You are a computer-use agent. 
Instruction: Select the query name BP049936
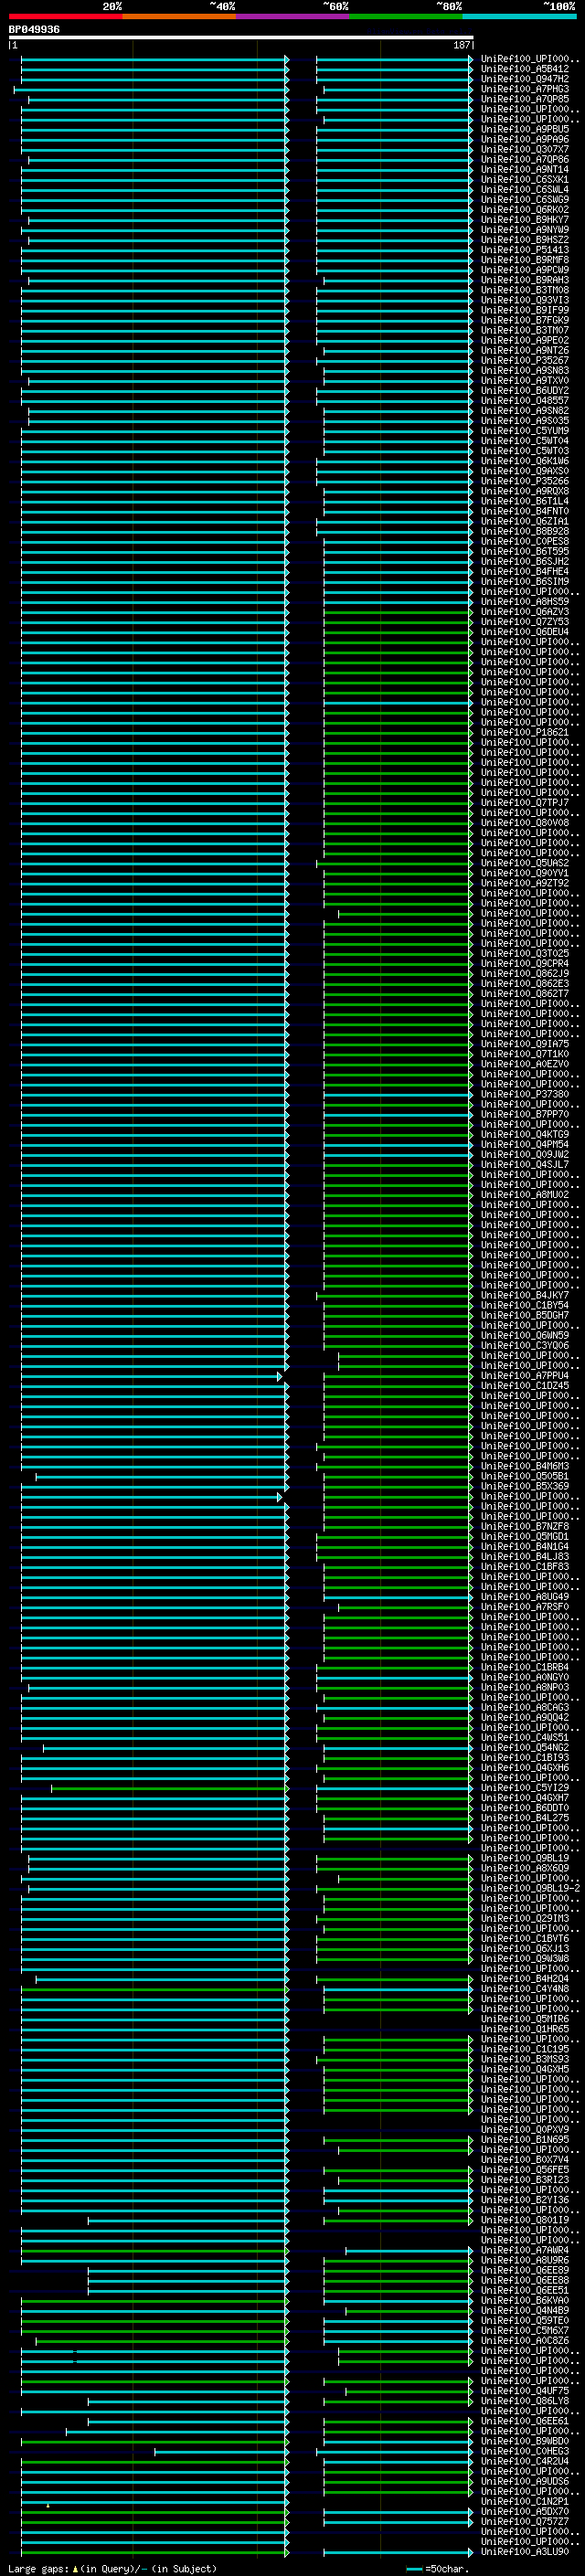point(34,30)
